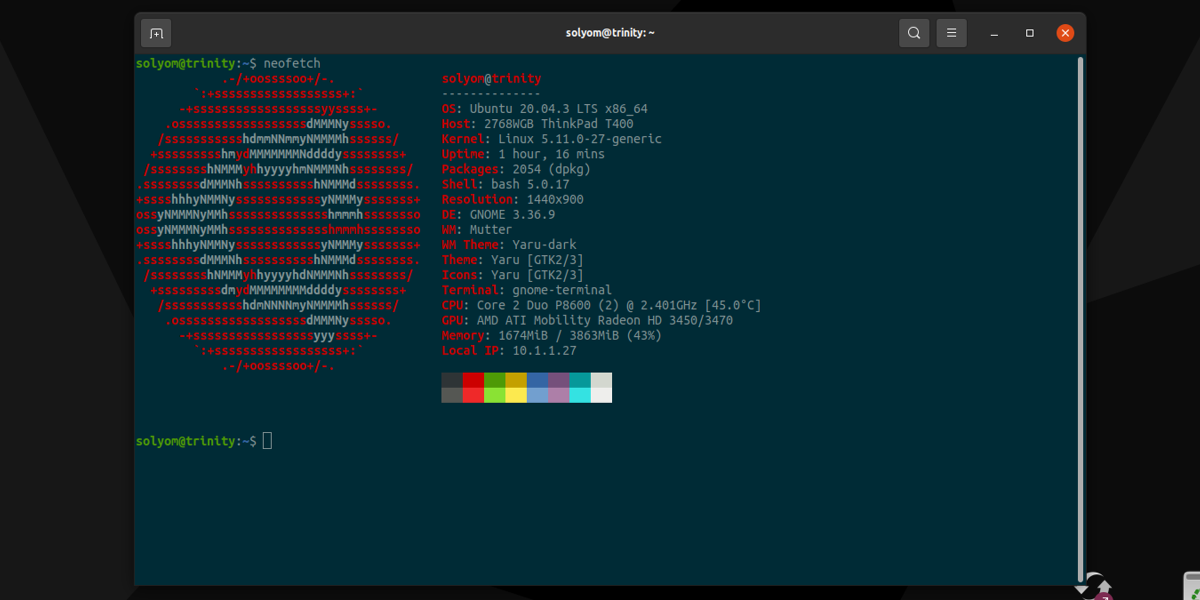
Task: Click the yellow color block in bottom row
Action: (516, 395)
